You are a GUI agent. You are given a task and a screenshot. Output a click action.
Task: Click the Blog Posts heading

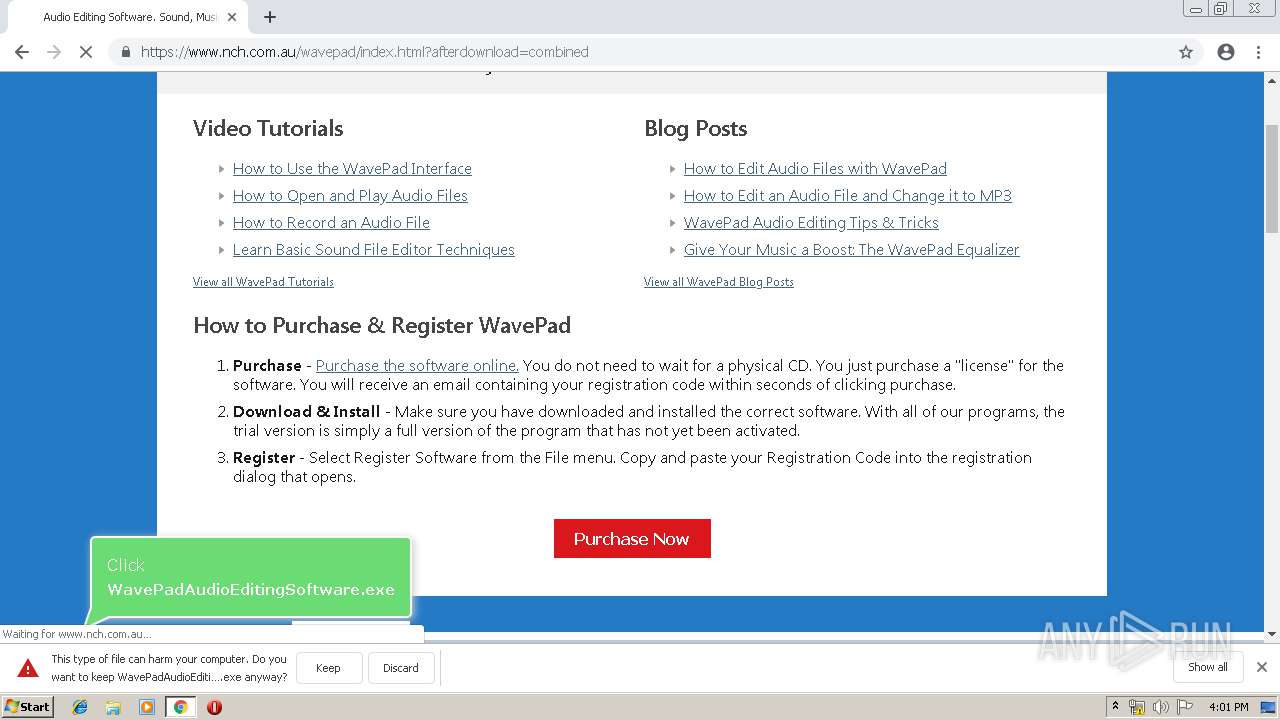click(696, 128)
